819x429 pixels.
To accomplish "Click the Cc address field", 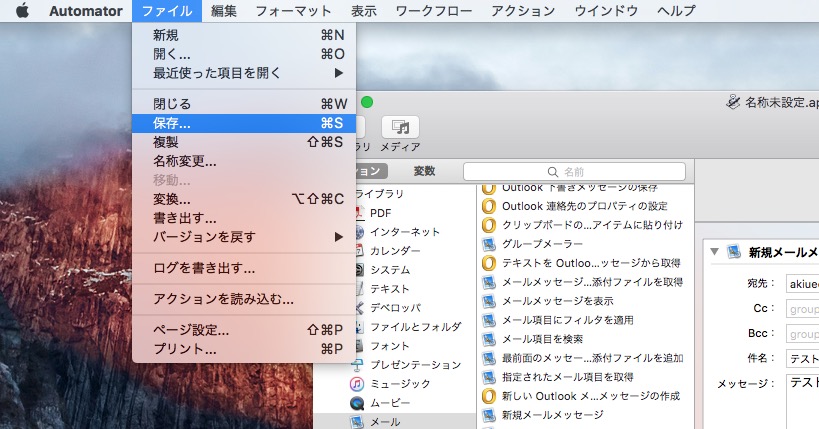I will (x=802, y=309).
